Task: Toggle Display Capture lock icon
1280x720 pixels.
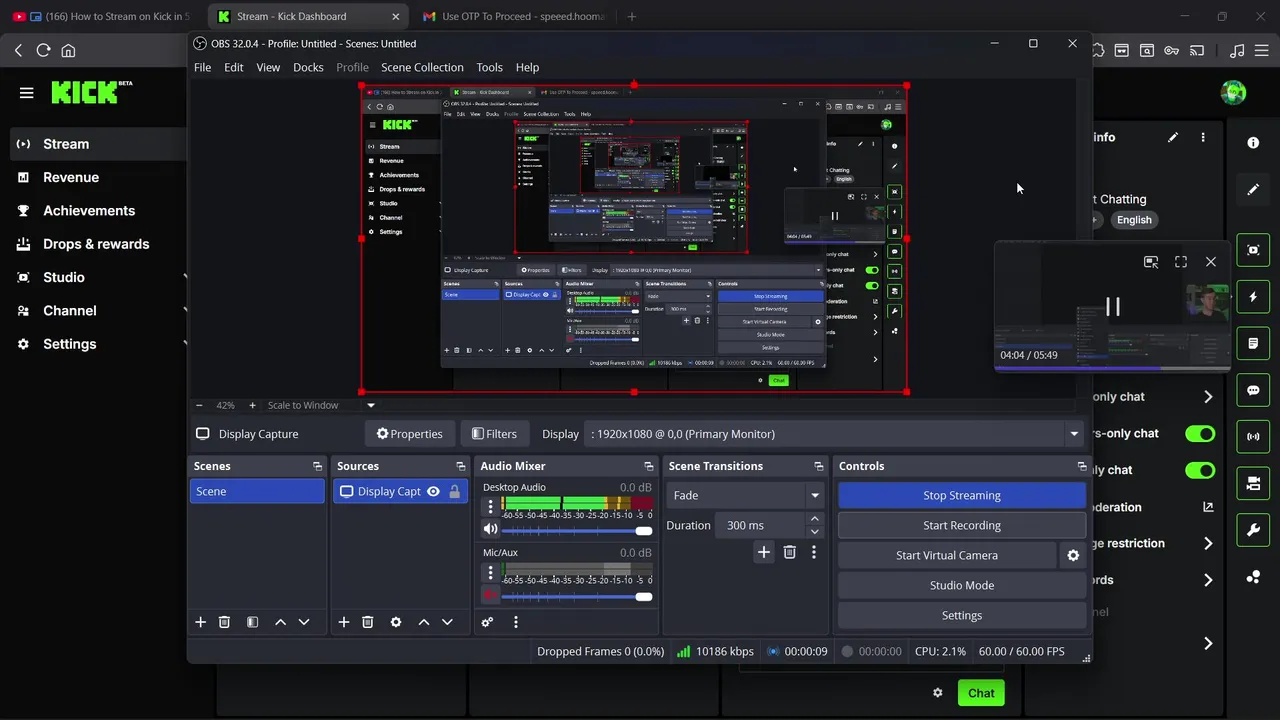Action: click(455, 491)
